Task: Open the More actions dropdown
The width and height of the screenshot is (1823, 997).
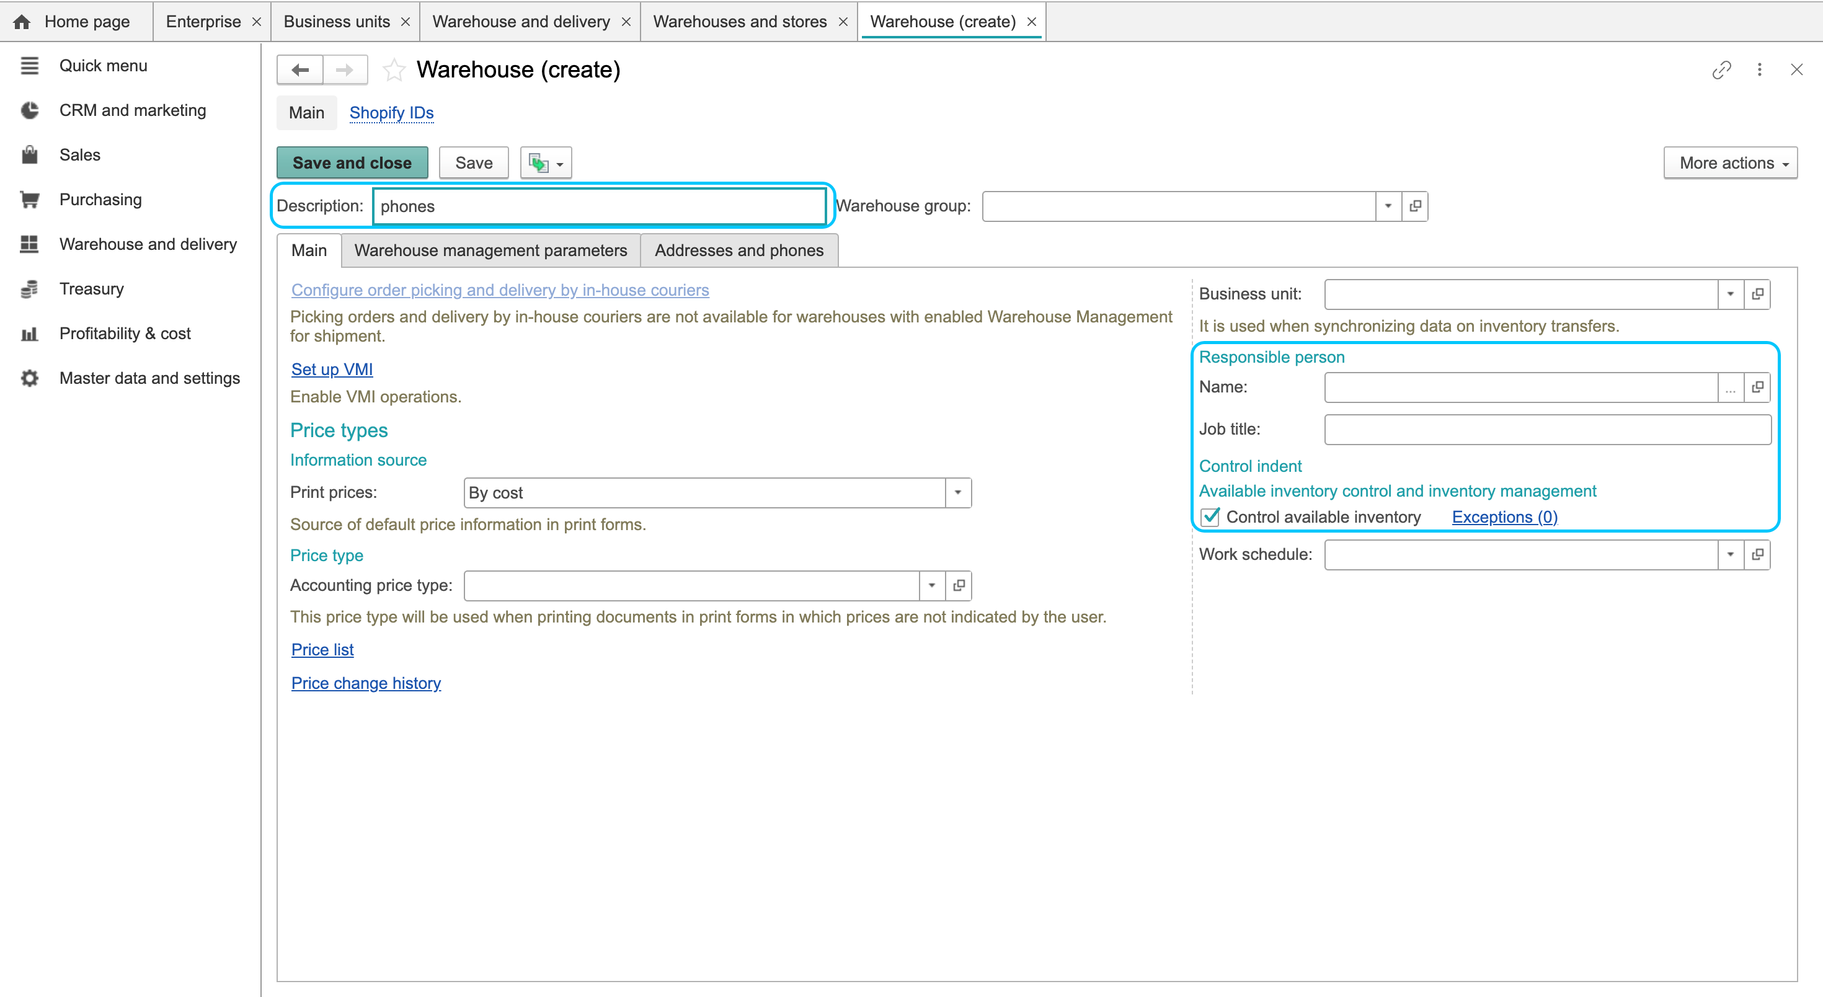Action: [1730, 163]
